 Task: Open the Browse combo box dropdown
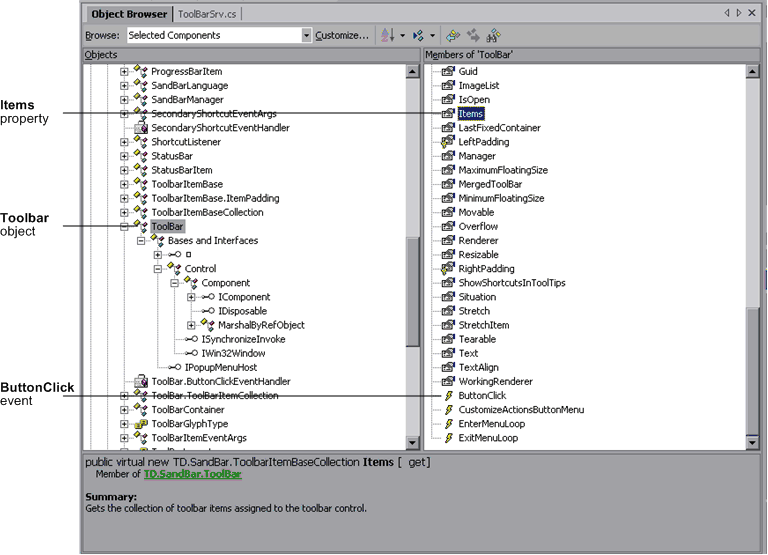[306, 35]
